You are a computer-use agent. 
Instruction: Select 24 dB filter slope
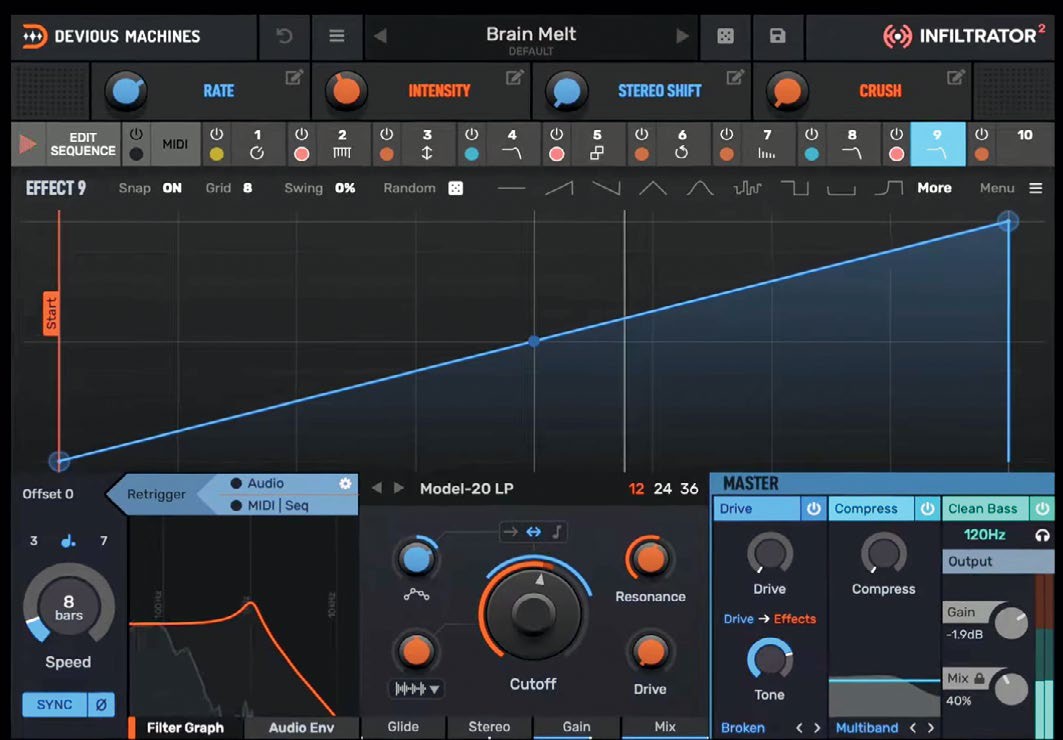(x=662, y=489)
